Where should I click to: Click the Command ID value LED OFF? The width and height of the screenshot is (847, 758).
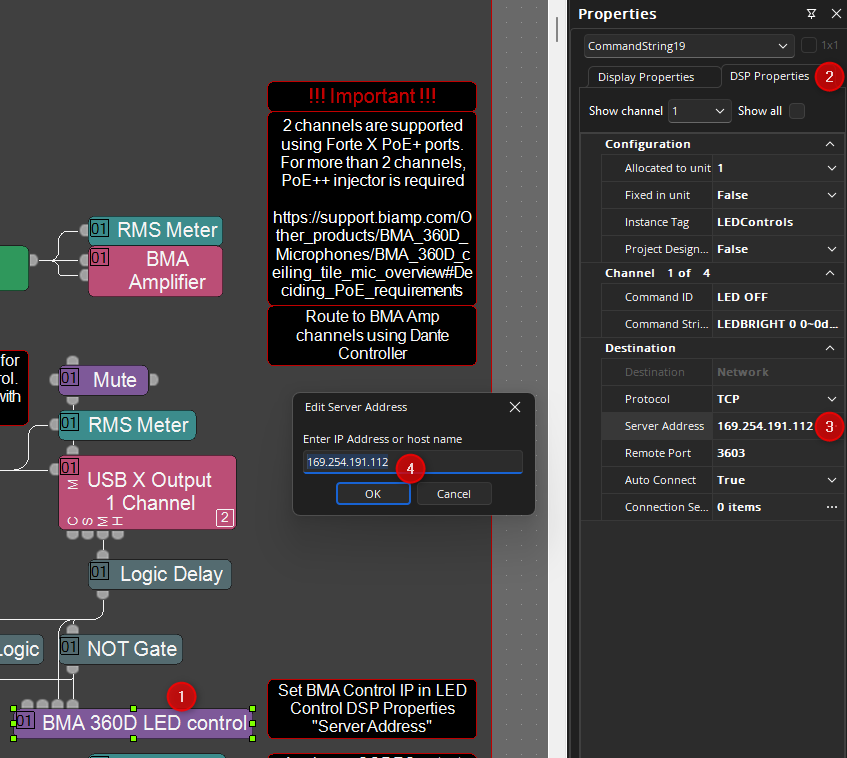742,297
